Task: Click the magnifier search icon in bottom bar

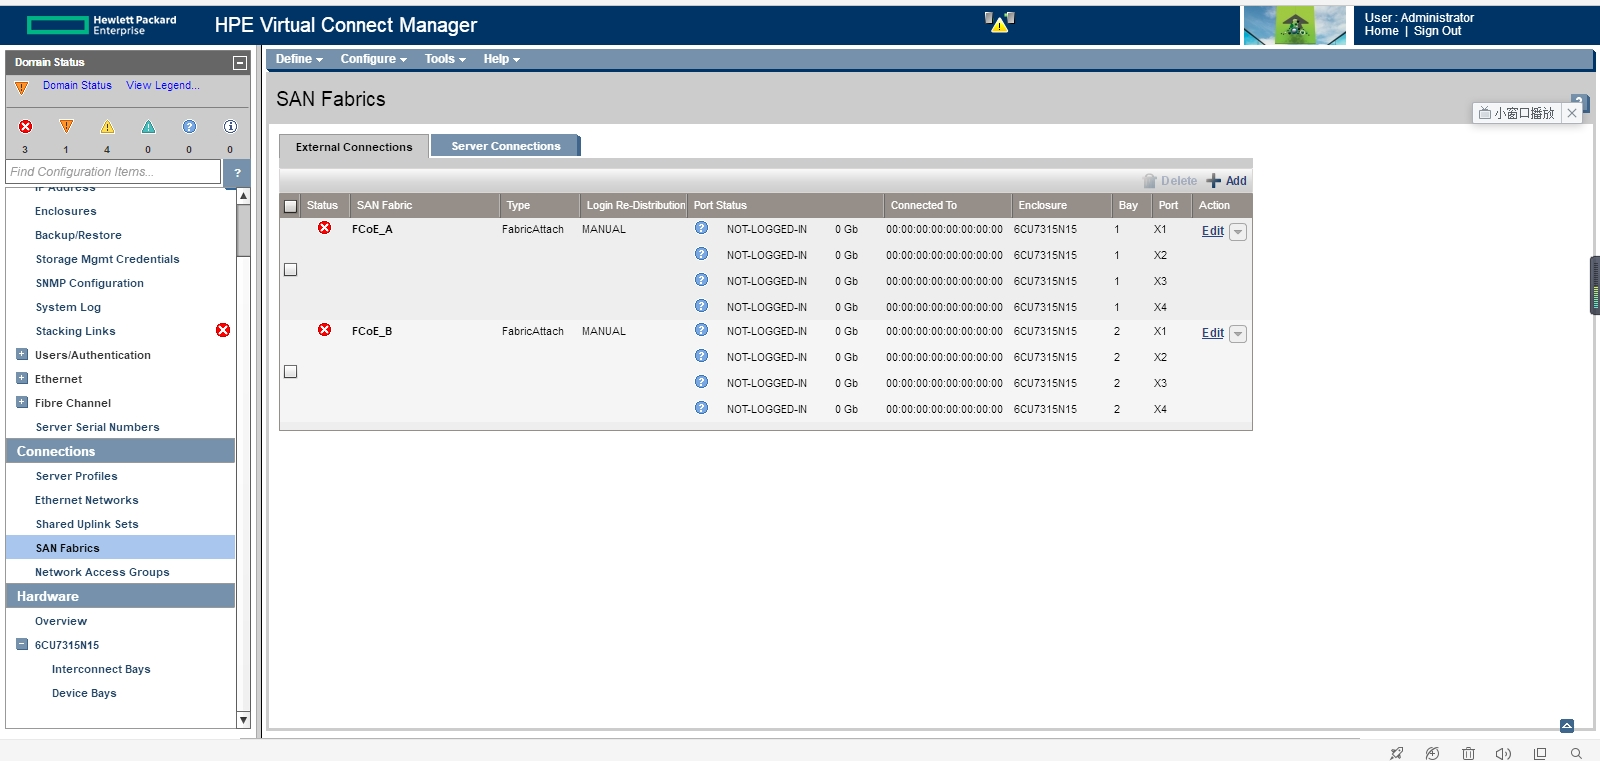Action: [1576, 753]
